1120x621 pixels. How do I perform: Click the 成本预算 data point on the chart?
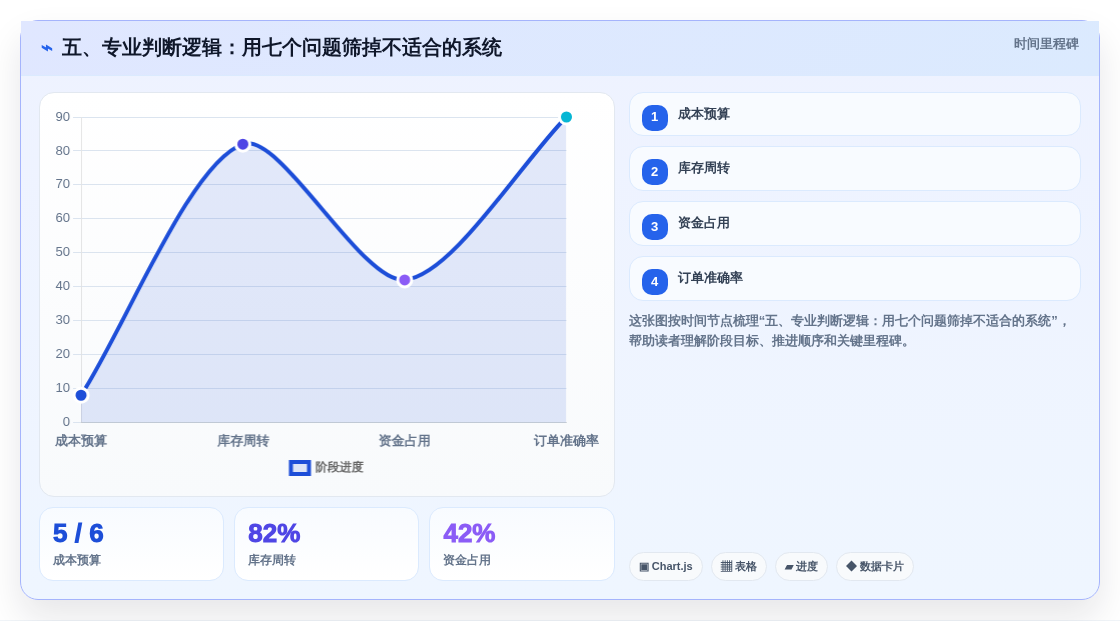click(x=81, y=395)
